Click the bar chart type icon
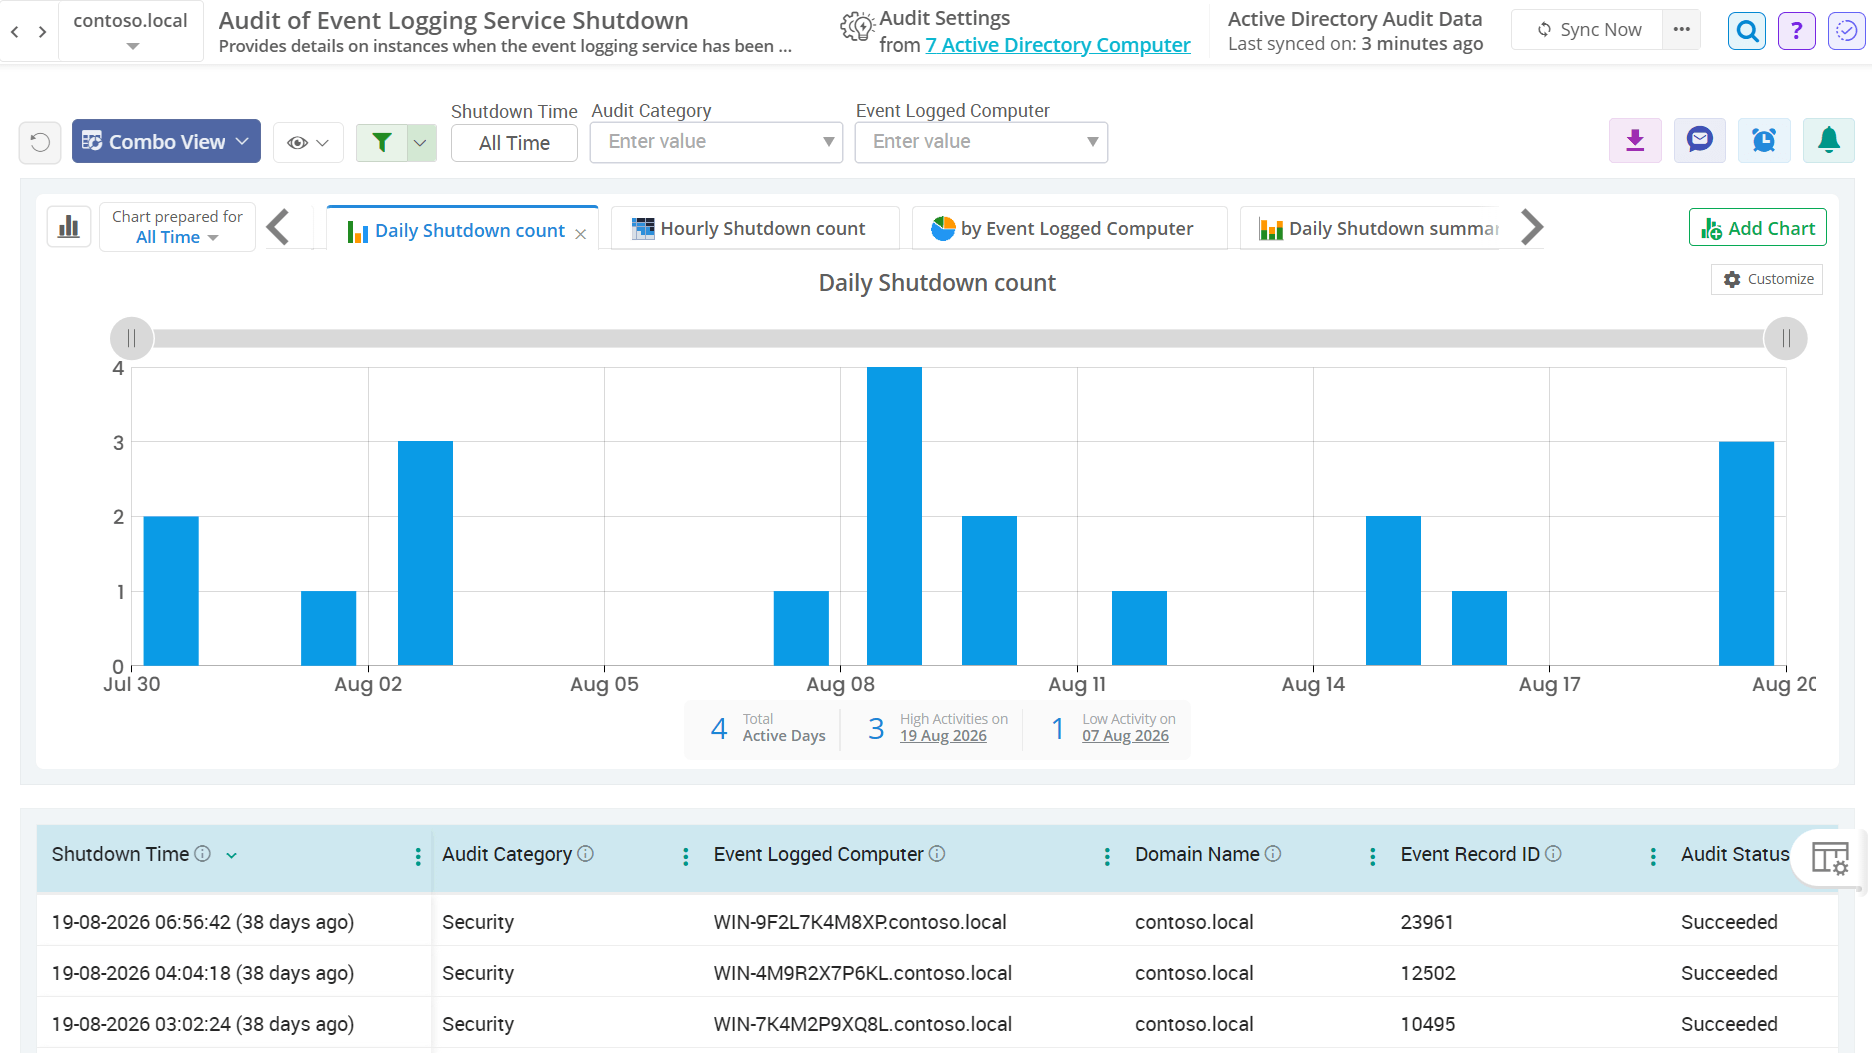Screen dimensions: 1872x1053 69,227
